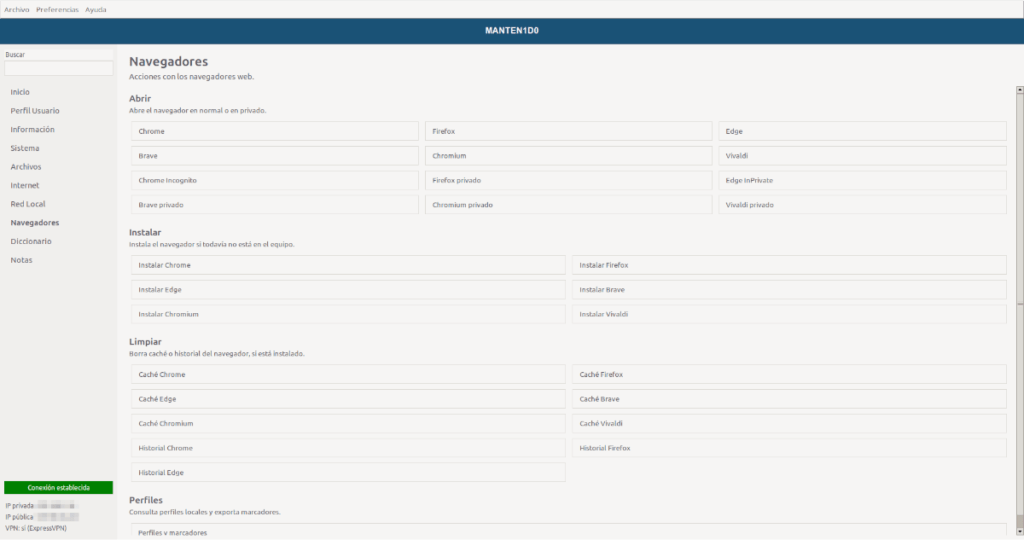Open Brave privado

click(274, 205)
